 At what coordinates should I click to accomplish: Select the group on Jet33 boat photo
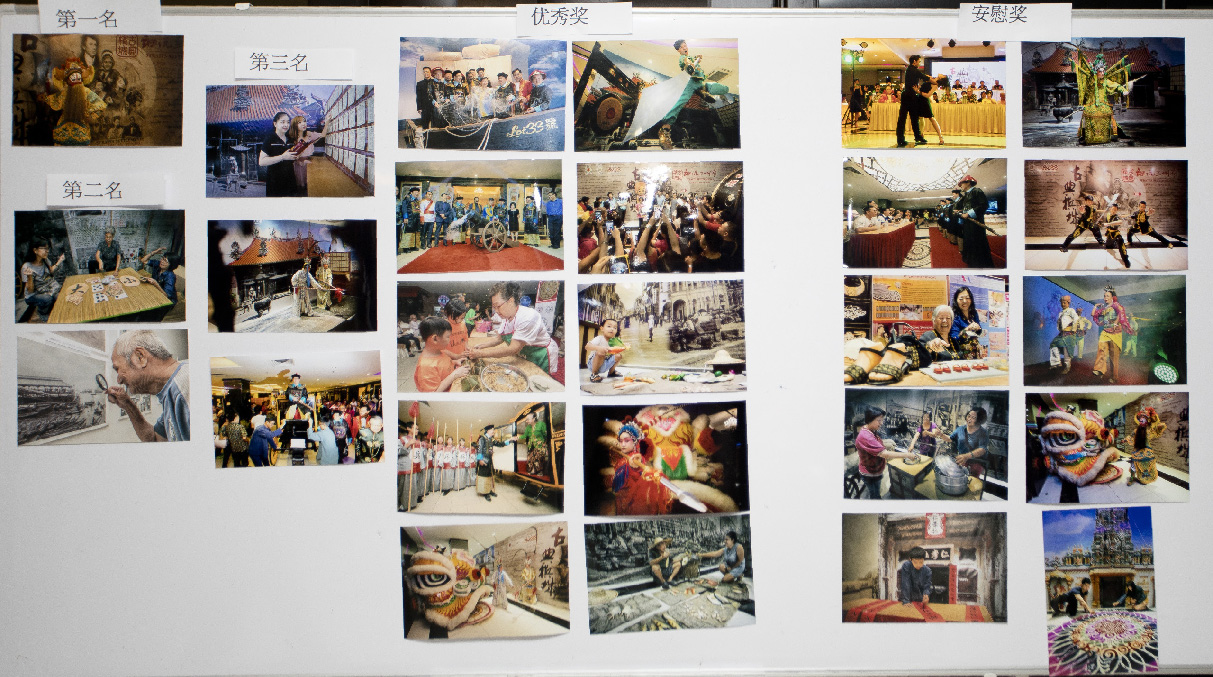tap(483, 94)
